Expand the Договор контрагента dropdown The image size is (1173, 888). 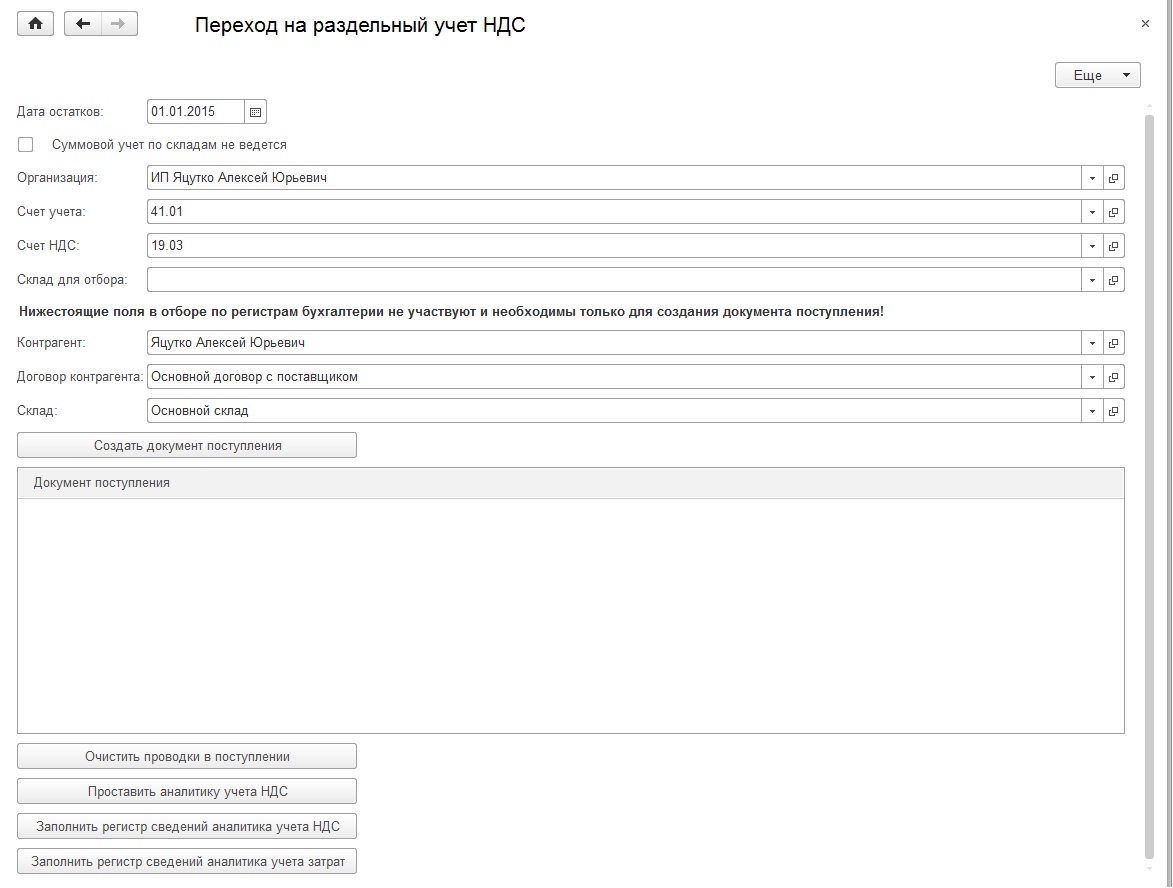[x=1092, y=377]
